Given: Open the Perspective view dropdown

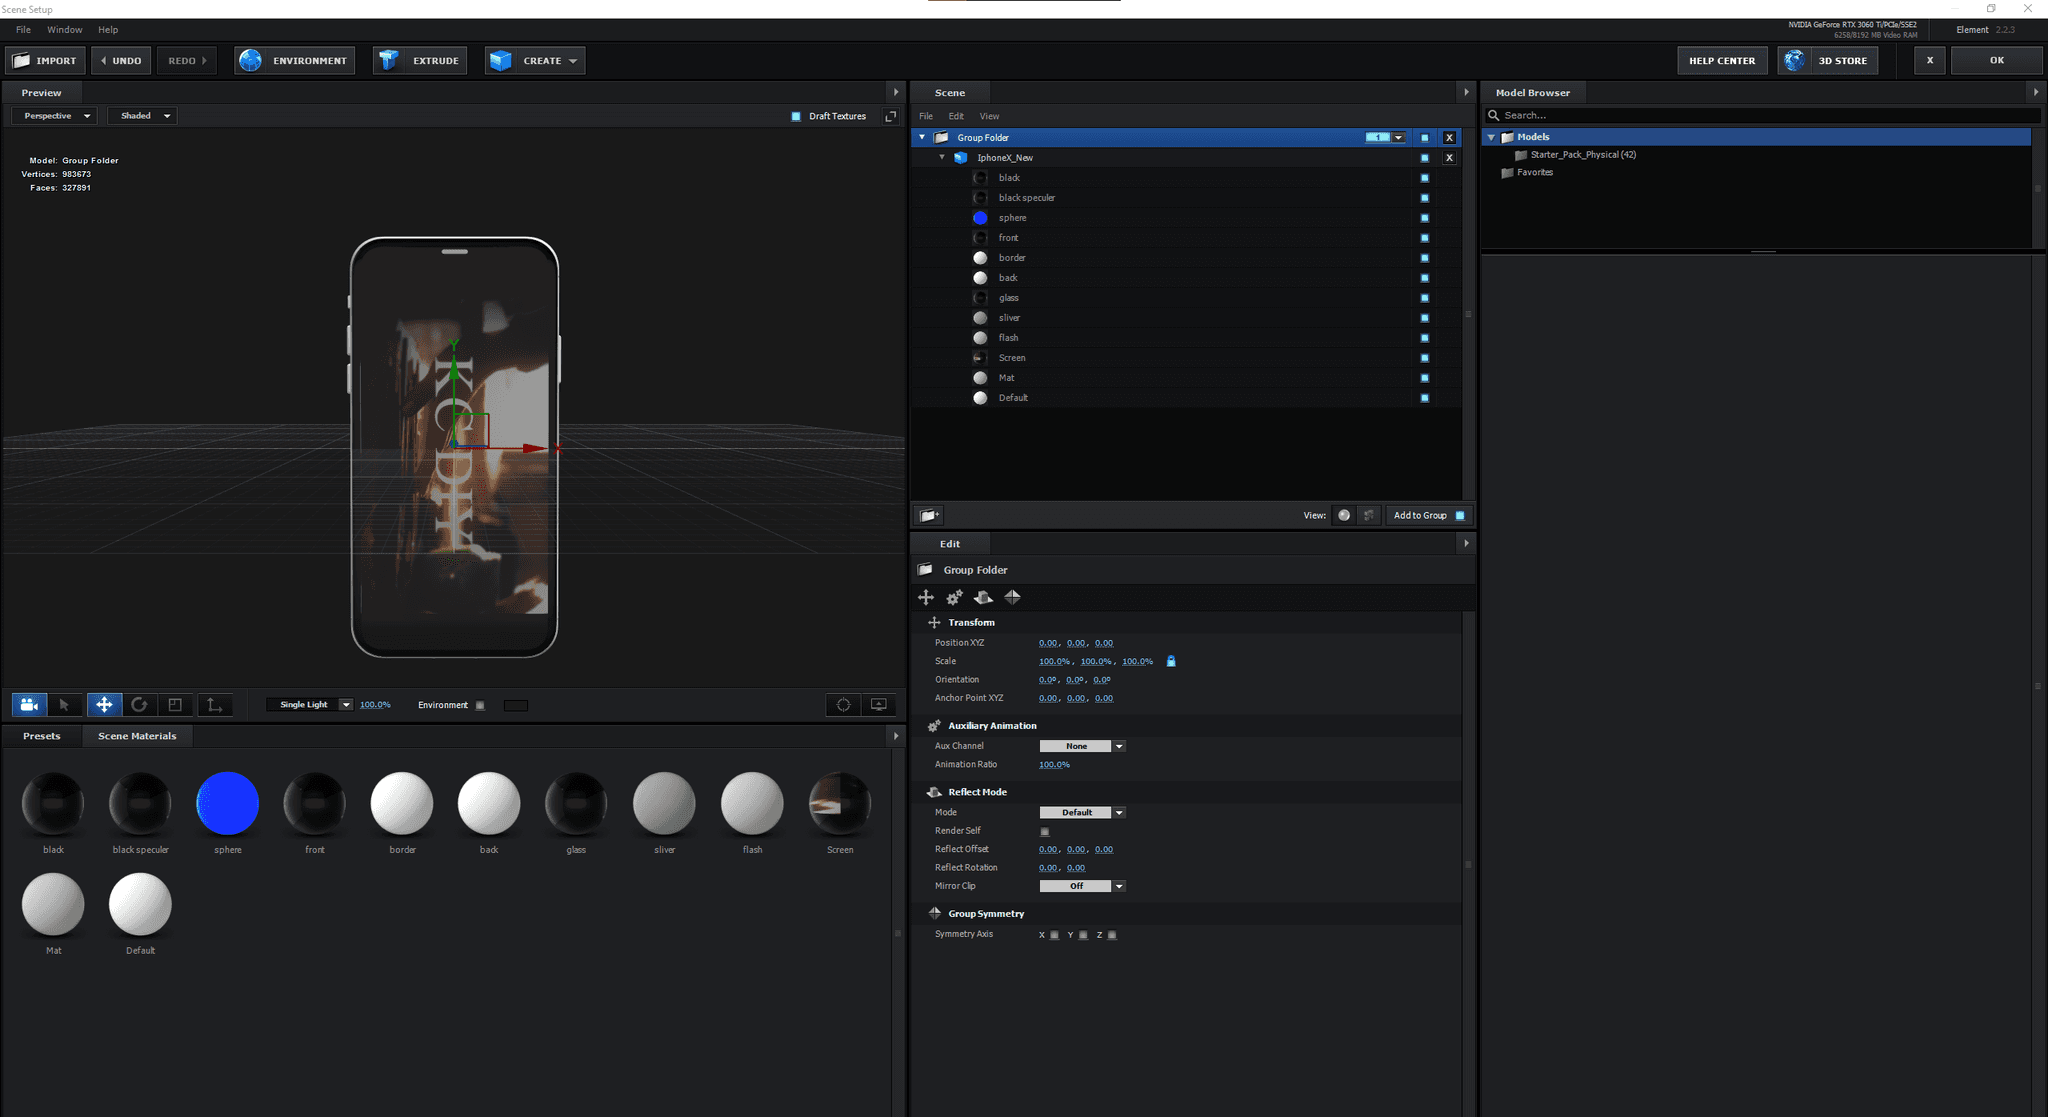Looking at the screenshot, I should click(55, 116).
